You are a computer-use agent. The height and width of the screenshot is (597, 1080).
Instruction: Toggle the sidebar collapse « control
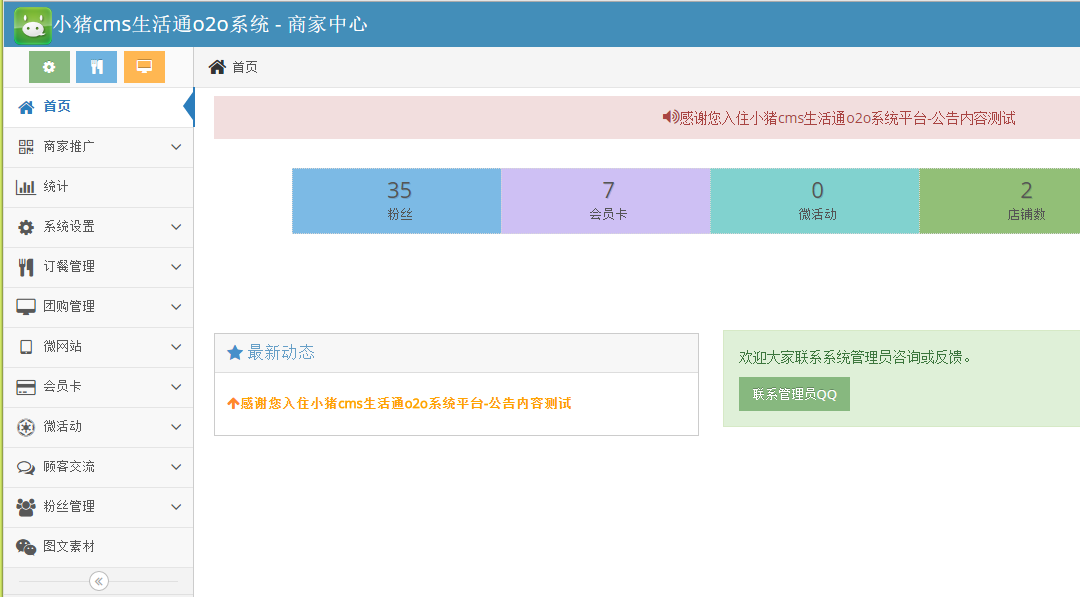pyautogui.click(x=98, y=580)
